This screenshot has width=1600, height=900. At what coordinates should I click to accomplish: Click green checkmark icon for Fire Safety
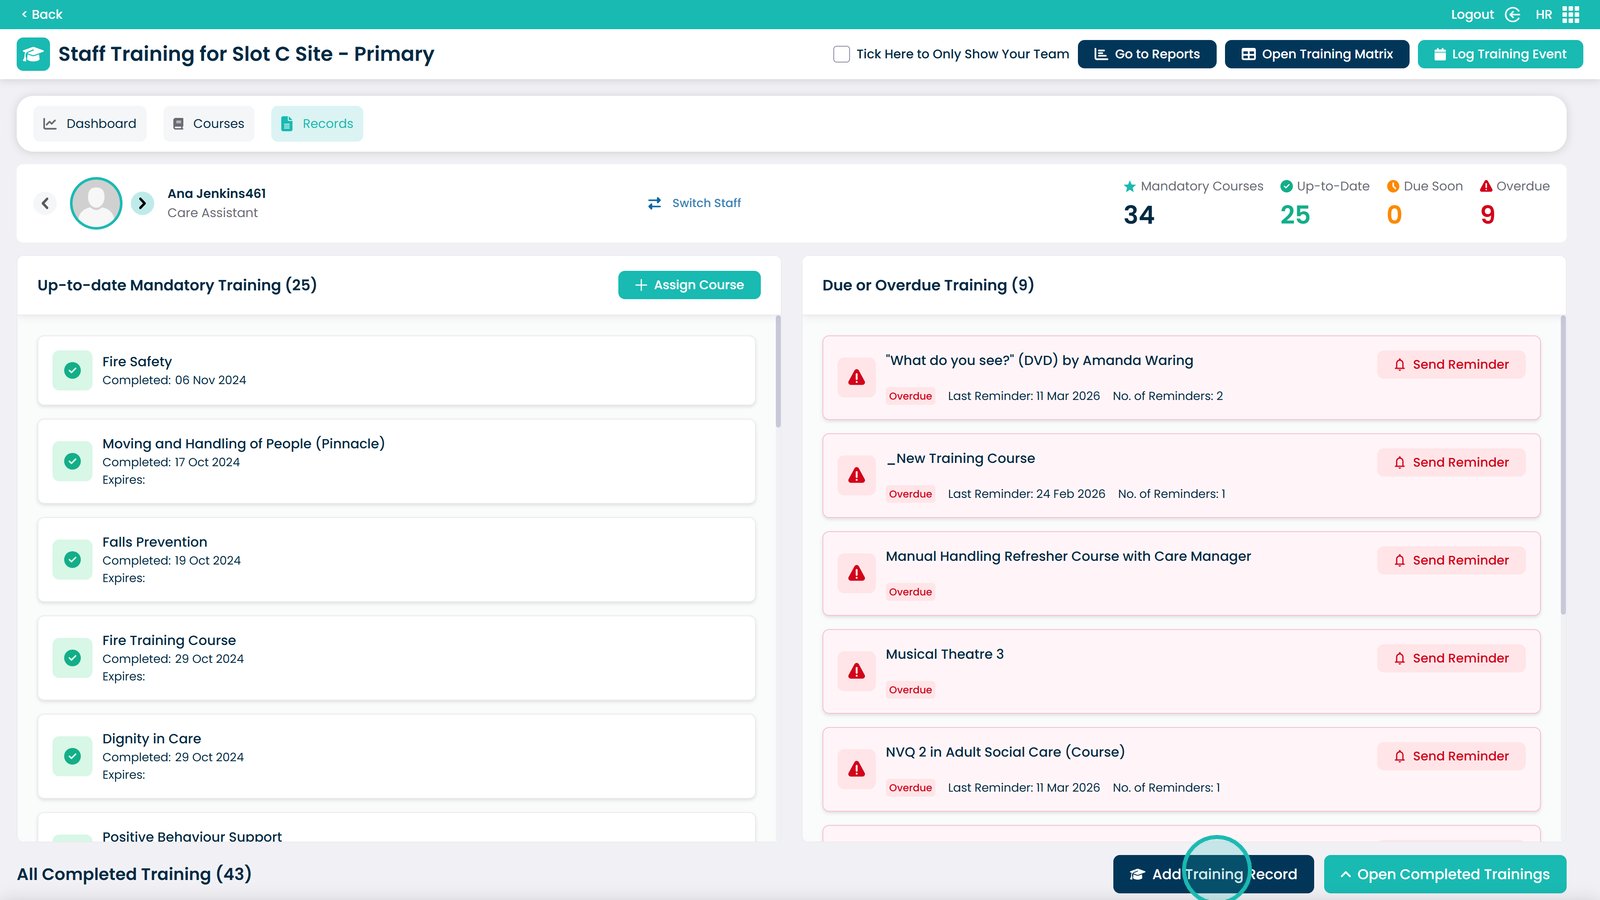click(72, 370)
